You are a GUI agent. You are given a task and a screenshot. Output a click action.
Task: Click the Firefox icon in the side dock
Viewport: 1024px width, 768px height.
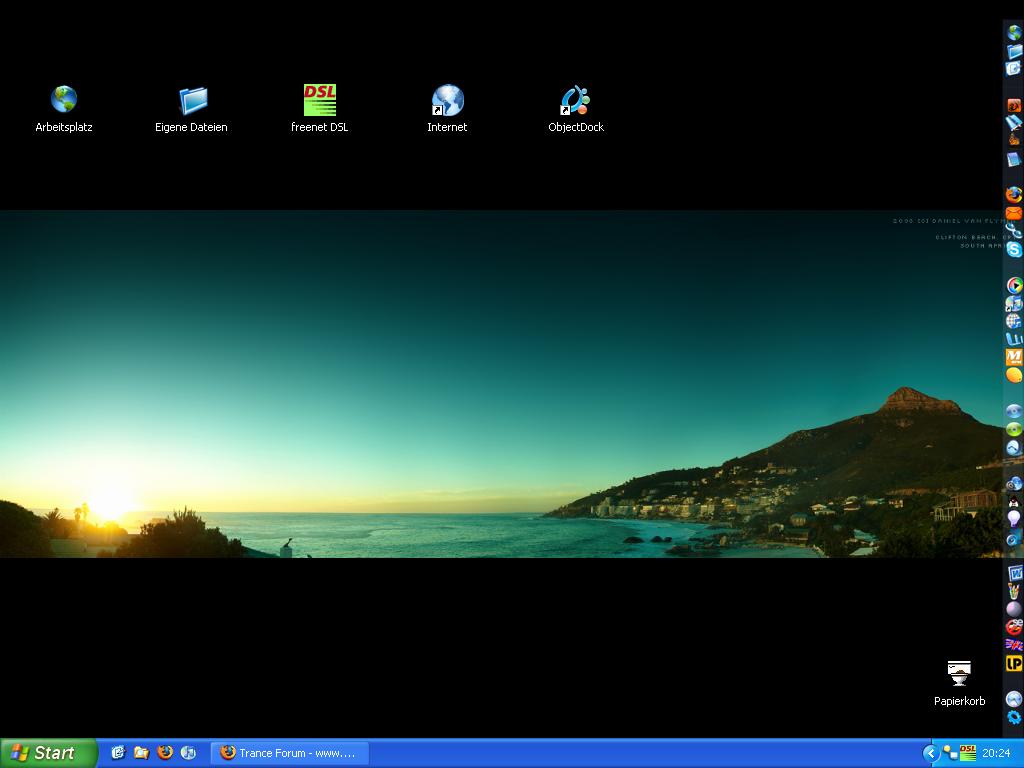click(1014, 195)
